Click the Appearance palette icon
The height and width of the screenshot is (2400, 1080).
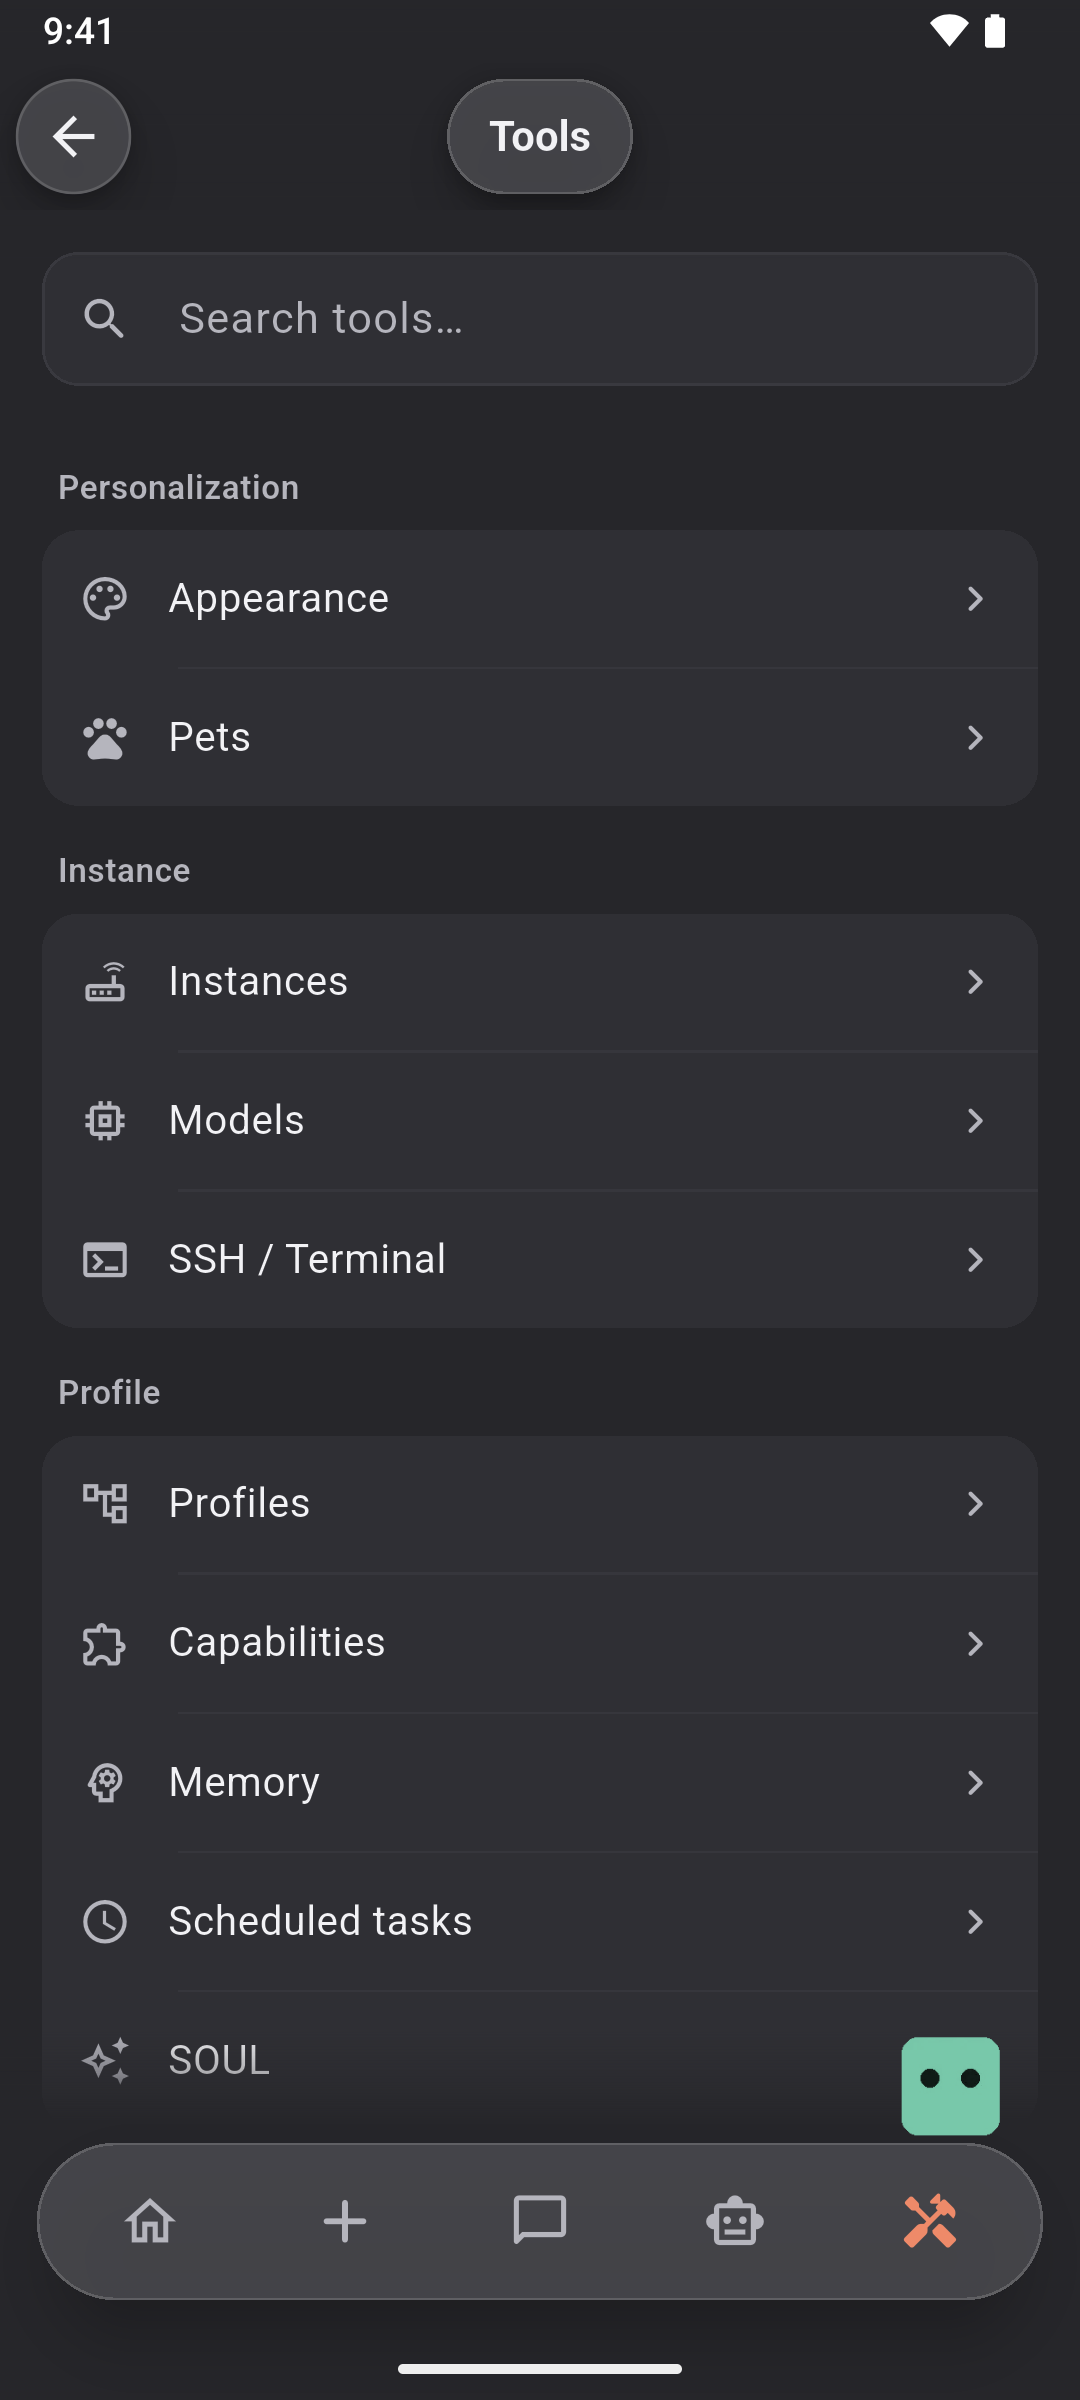click(x=105, y=599)
